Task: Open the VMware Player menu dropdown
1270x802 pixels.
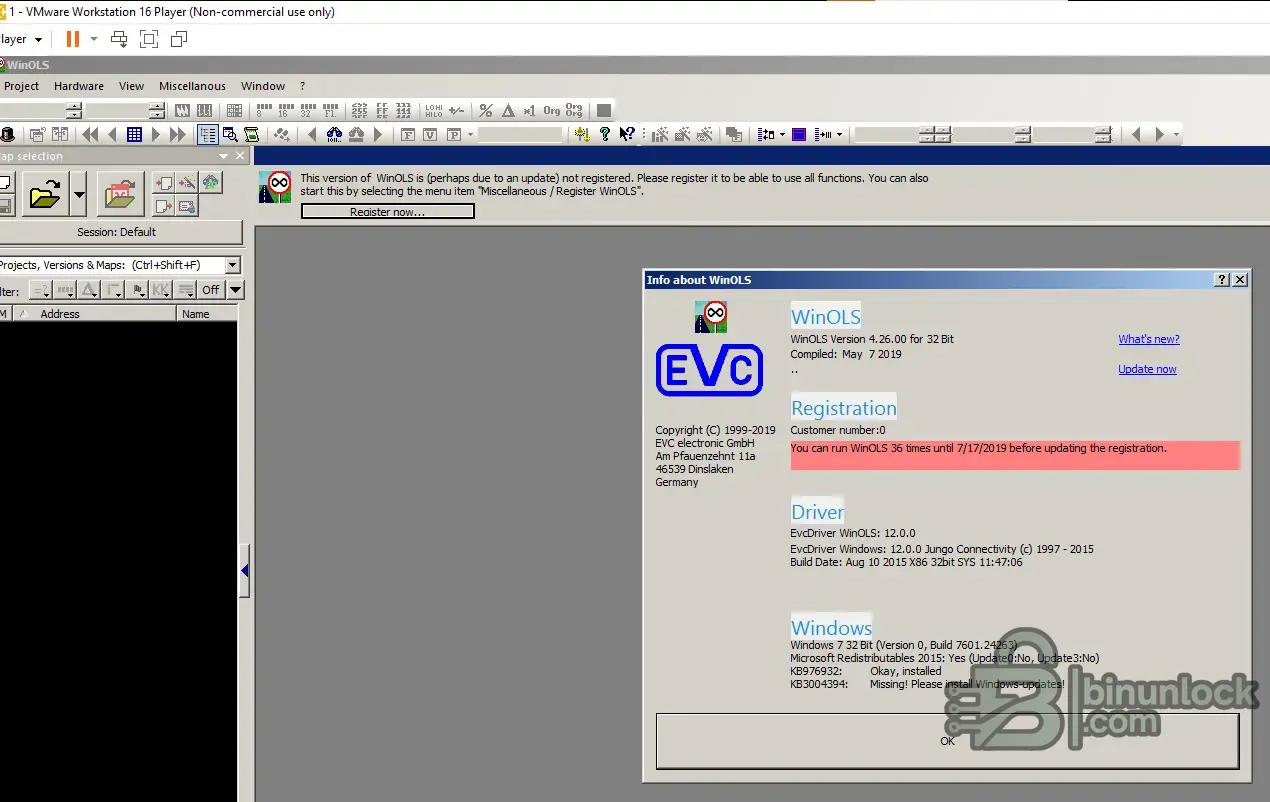Action: coord(38,39)
